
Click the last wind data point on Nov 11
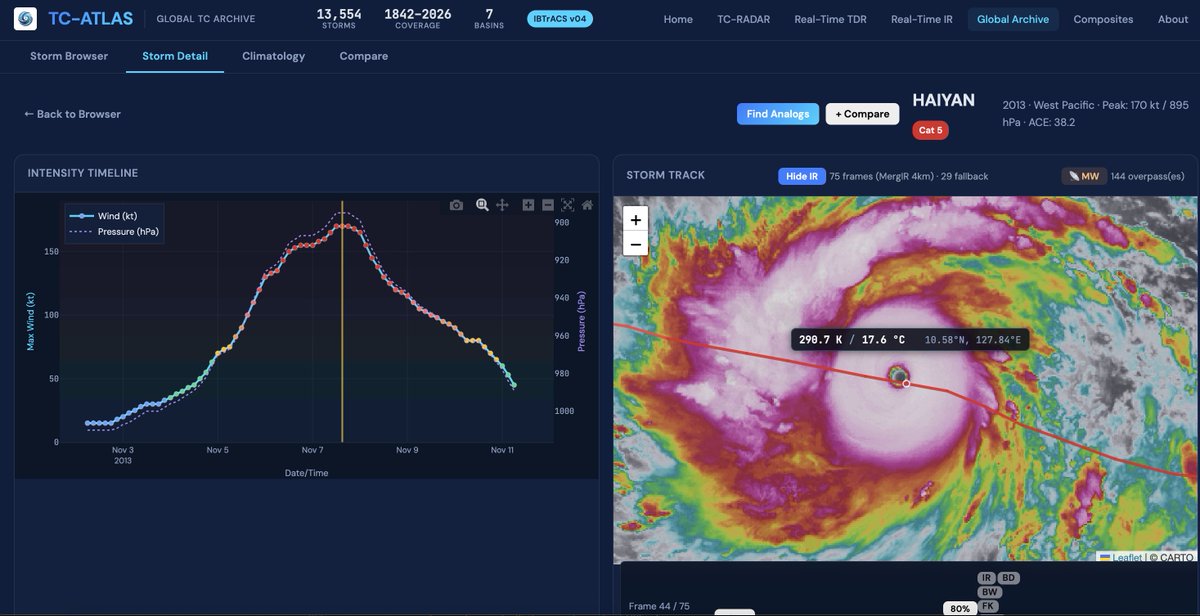coord(514,385)
